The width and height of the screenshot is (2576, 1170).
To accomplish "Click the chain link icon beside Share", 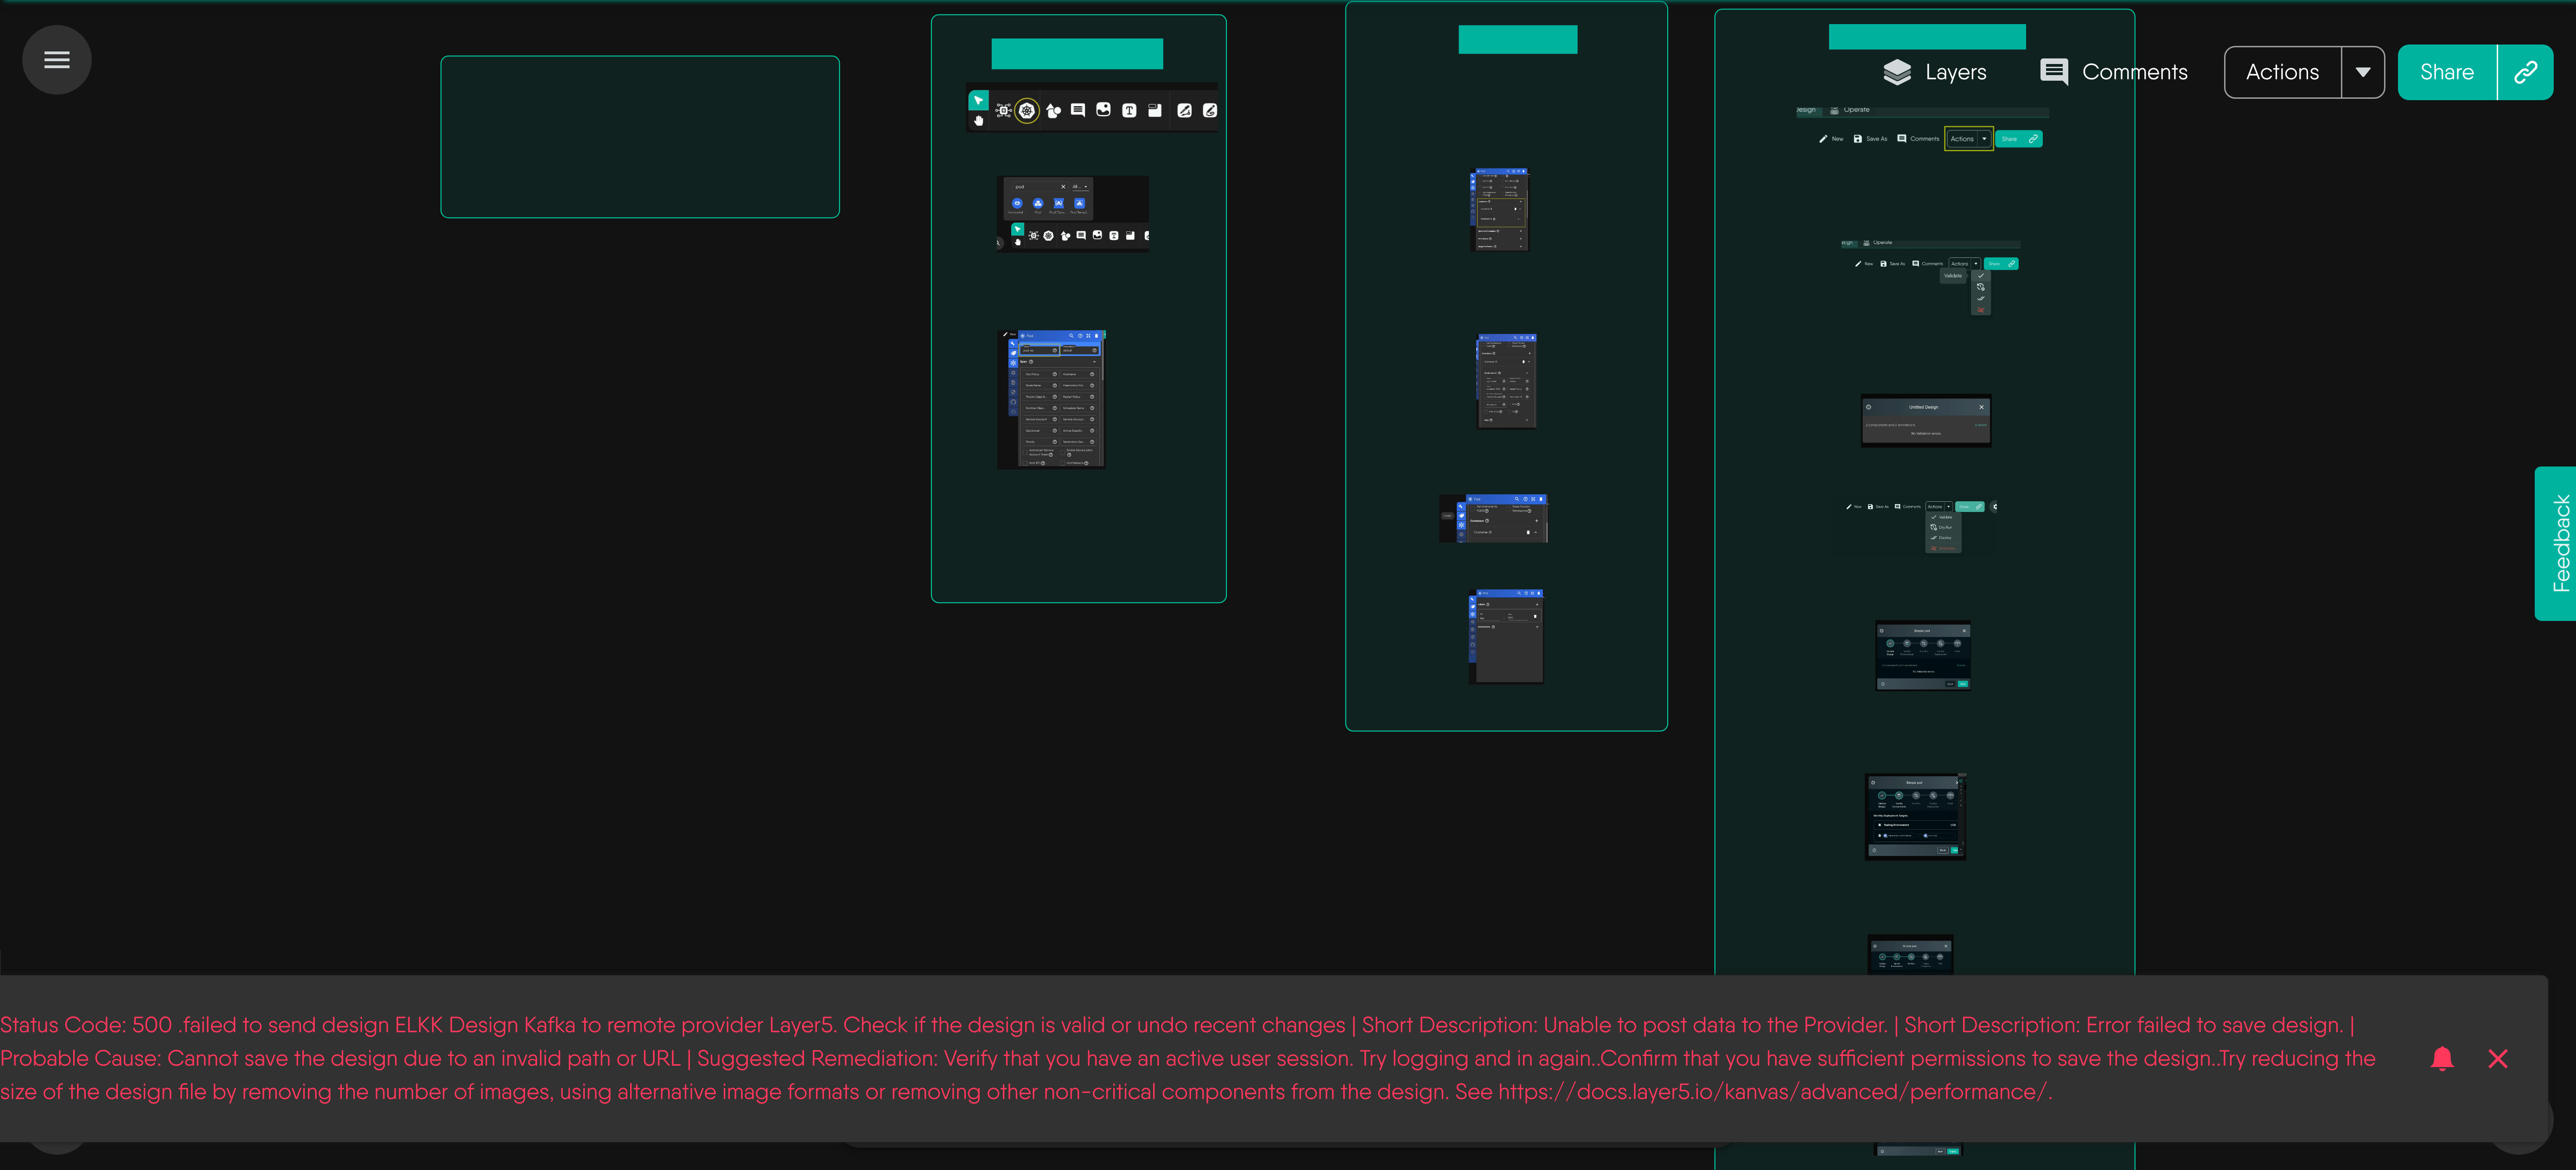I will [2525, 72].
